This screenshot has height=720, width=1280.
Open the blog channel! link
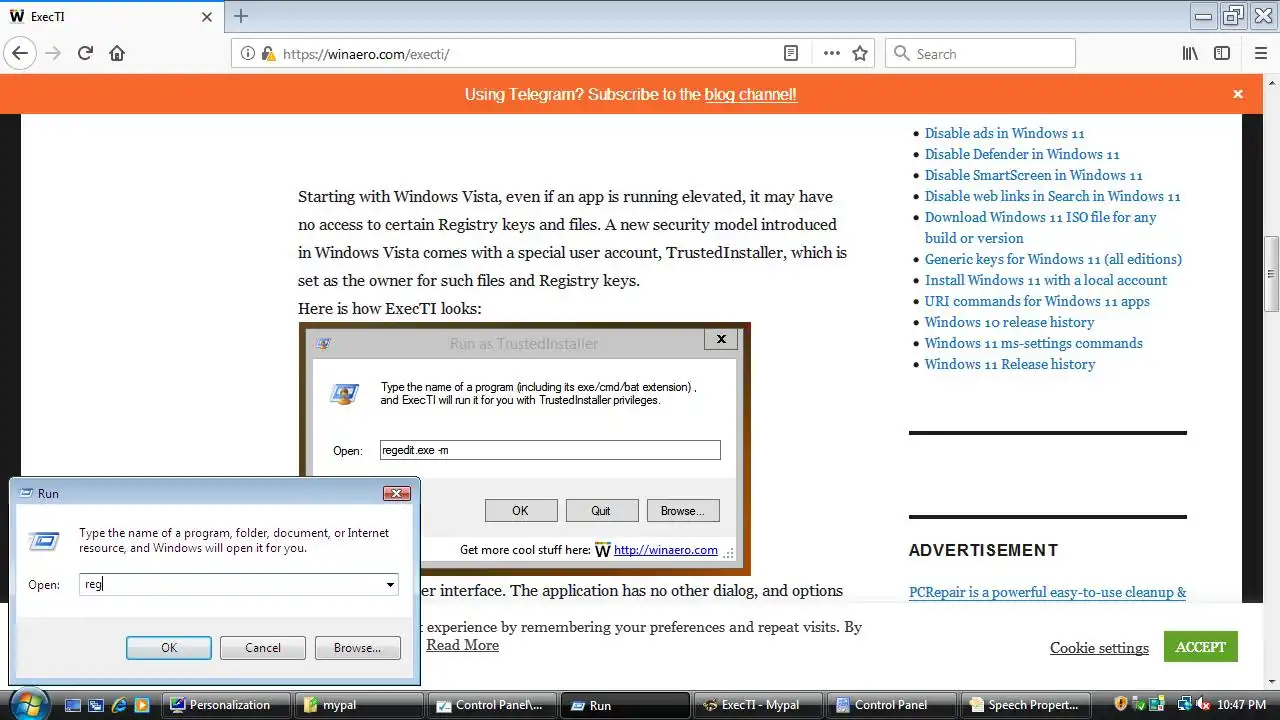tap(751, 94)
